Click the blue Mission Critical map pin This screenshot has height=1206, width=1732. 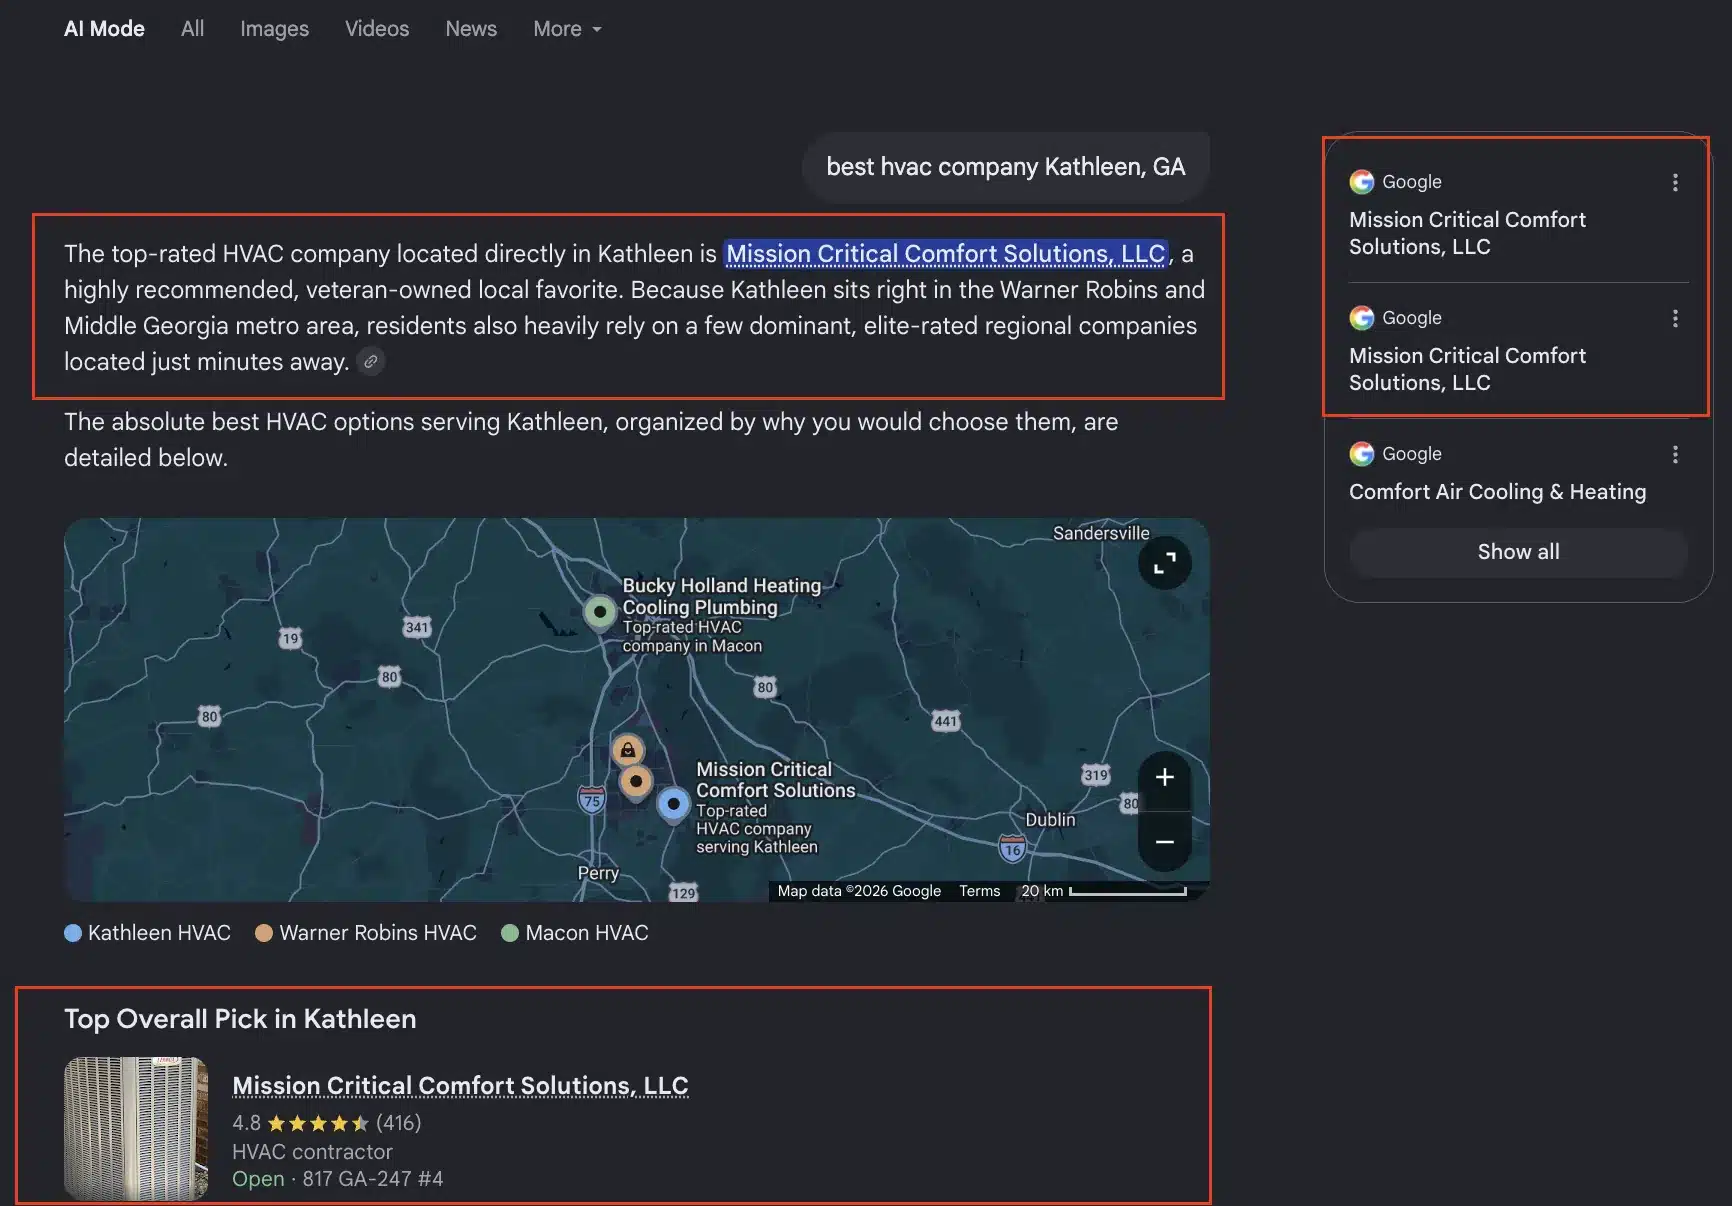tap(673, 804)
